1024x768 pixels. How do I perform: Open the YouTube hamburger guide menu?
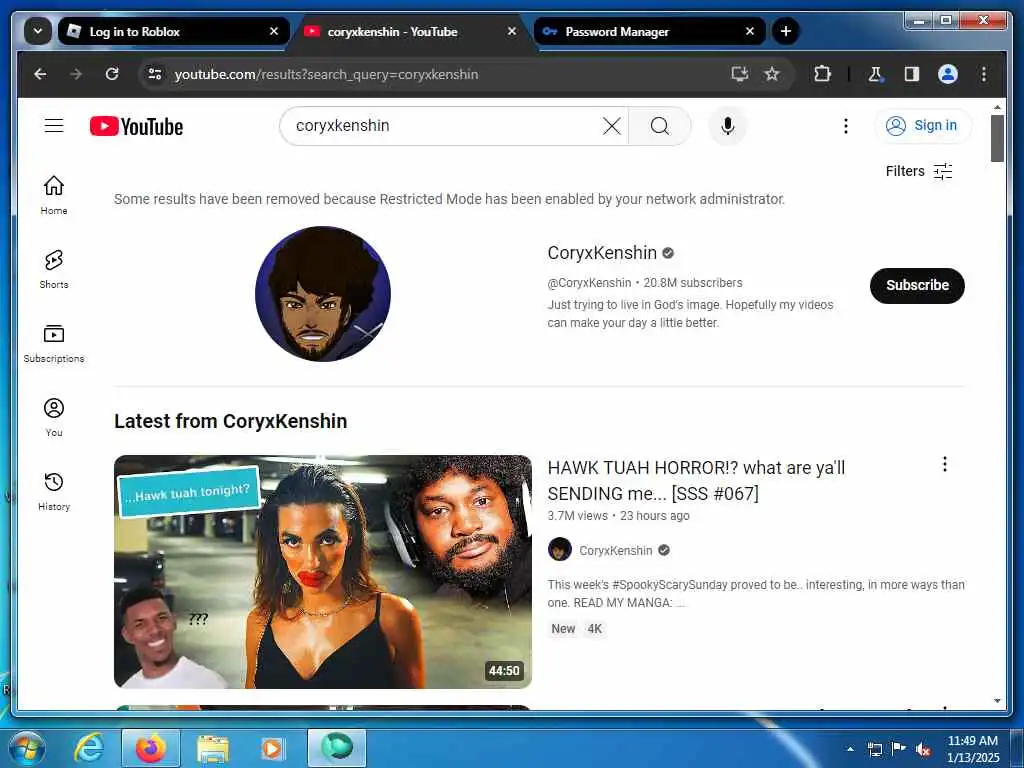coord(54,125)
